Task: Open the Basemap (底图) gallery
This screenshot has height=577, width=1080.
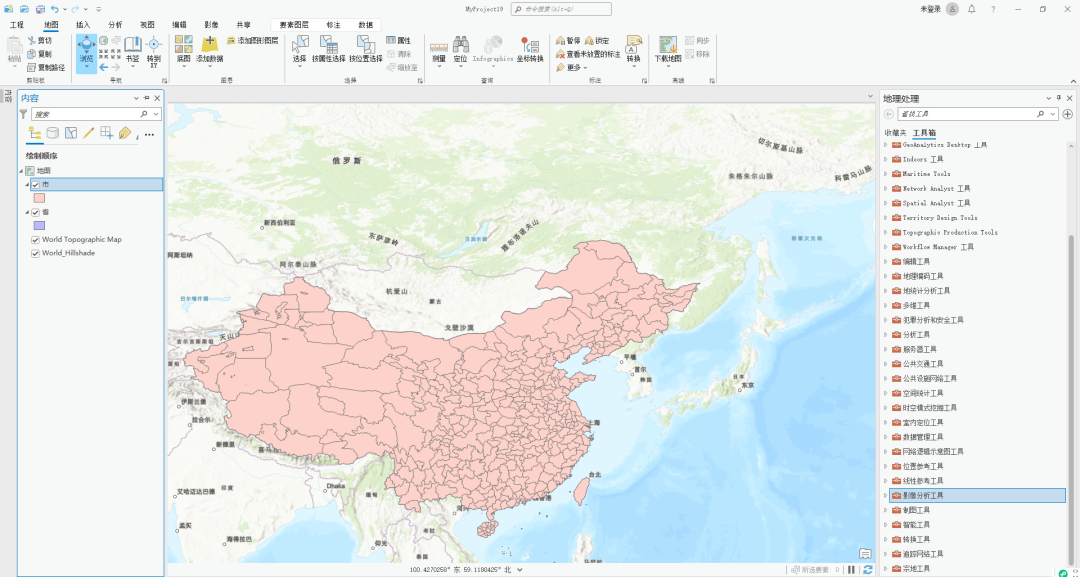Action: pyautogui.click(x=183, y=50)
